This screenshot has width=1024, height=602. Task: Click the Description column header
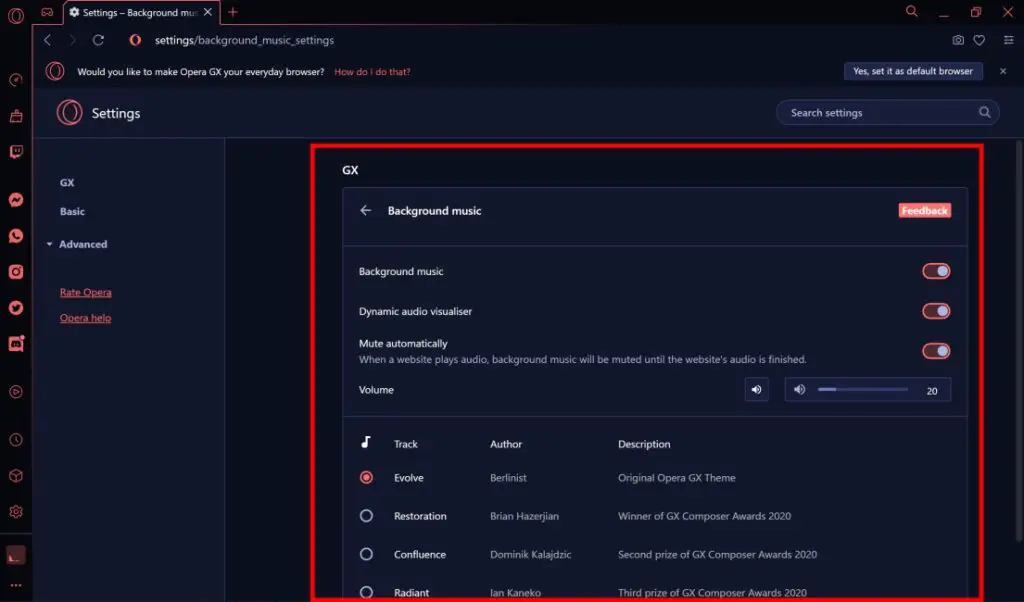[x=644, y=444]
